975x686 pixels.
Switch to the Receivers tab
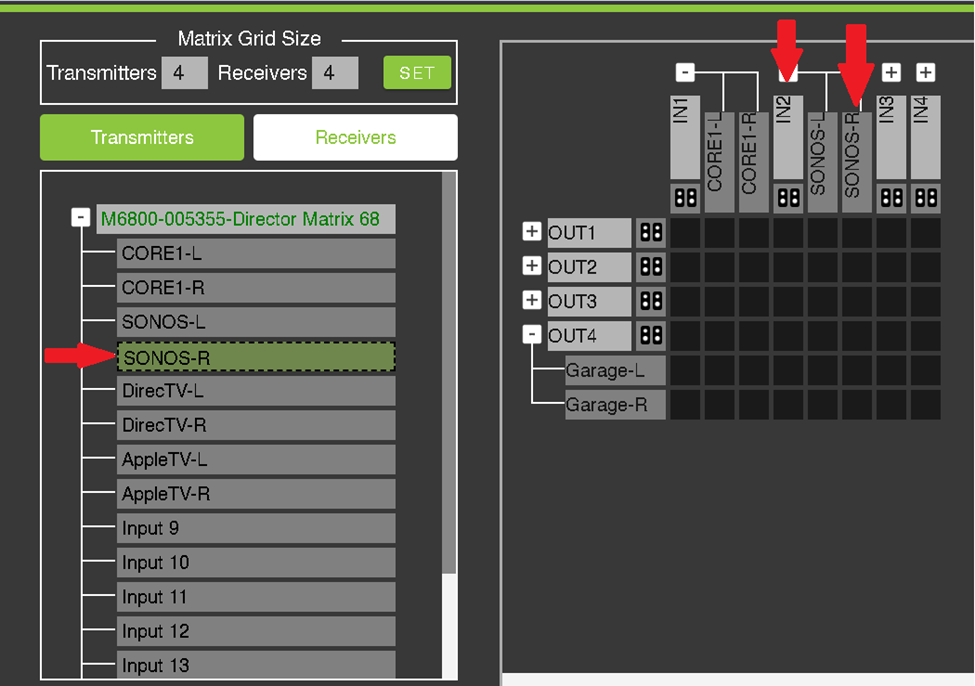[355, 137]
